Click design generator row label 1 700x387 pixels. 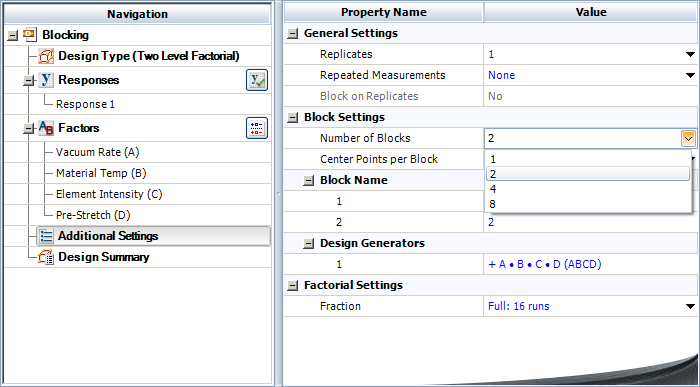pyautogui.click(x=339, y=264)
